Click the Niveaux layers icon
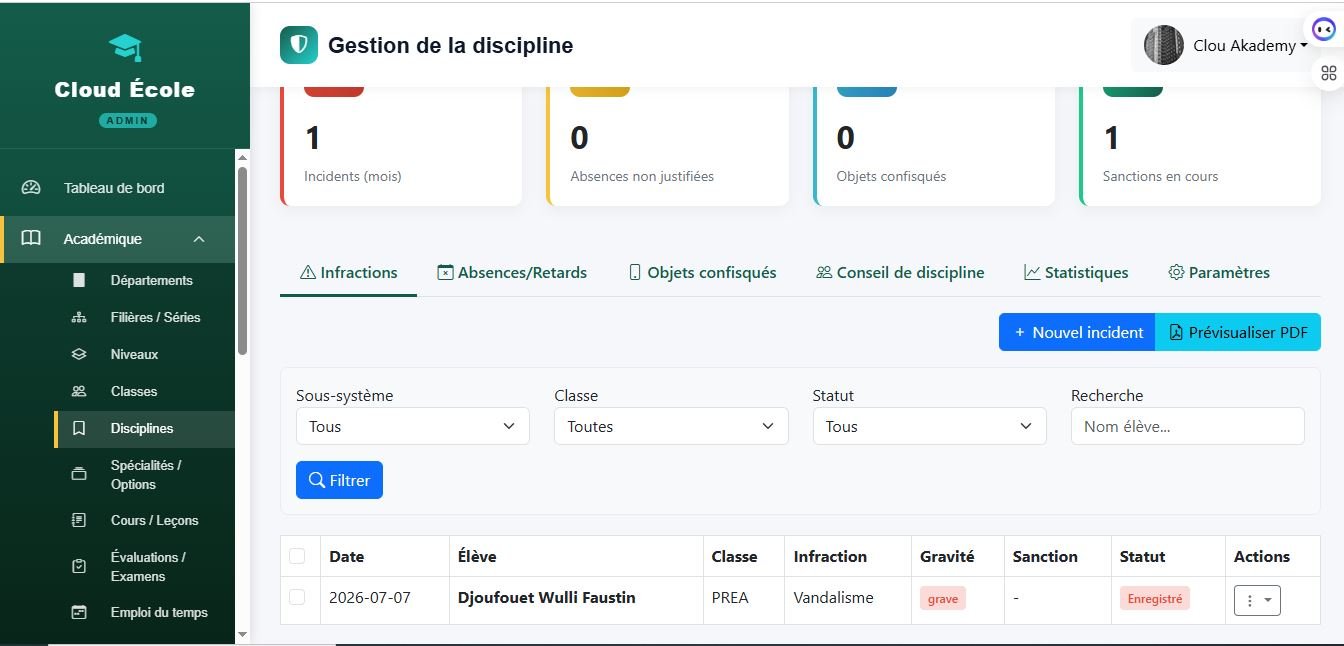Screen dimensions: 1344x646 click(79, 354)
